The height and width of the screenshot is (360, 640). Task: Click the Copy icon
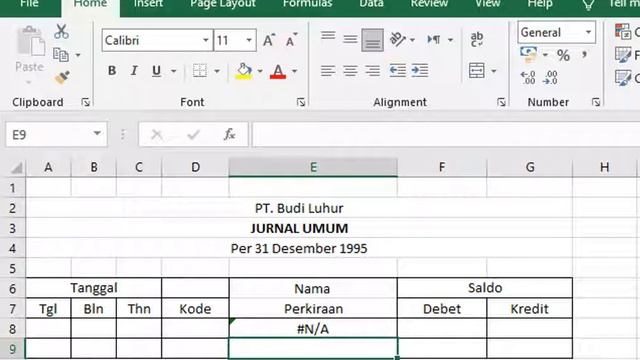click(61, 55)
